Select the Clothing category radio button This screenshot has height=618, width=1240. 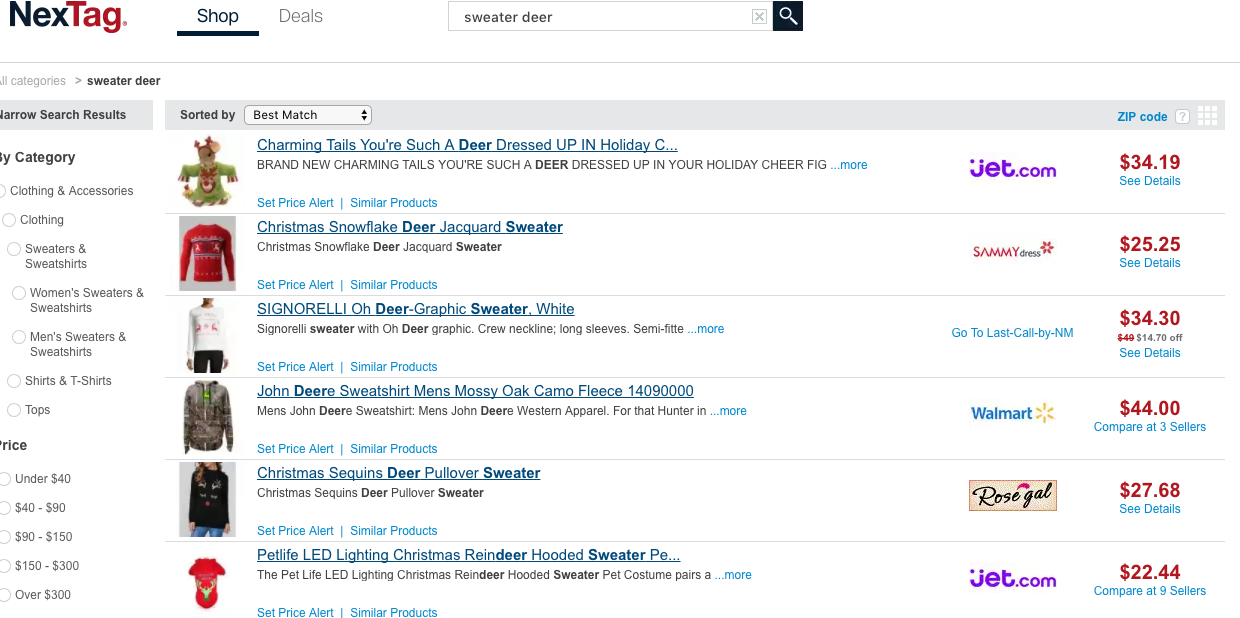pyautogui.click(x=10, y=220)
